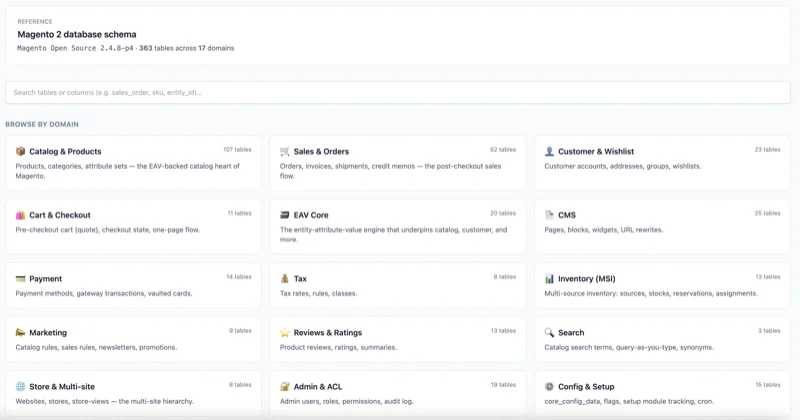Open the EAV Core domain title
This screenshot has width=800, height=420.
311,215
